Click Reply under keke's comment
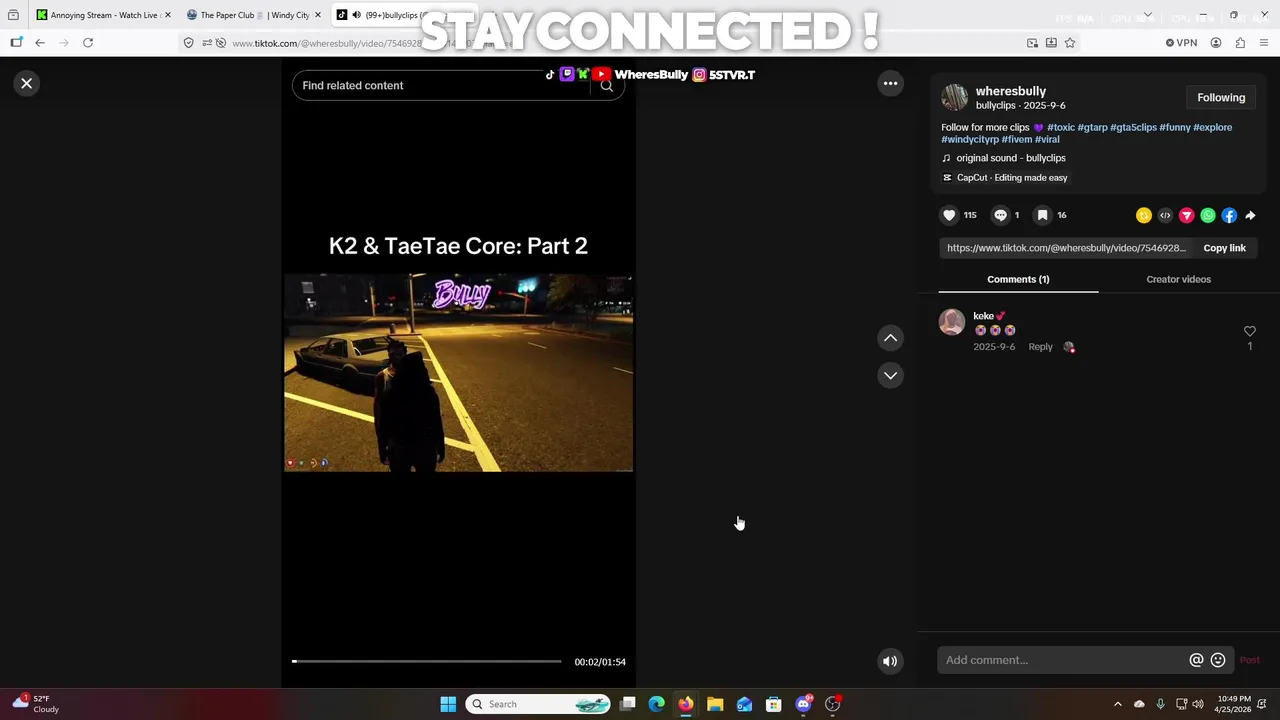 coord(1040,347)
